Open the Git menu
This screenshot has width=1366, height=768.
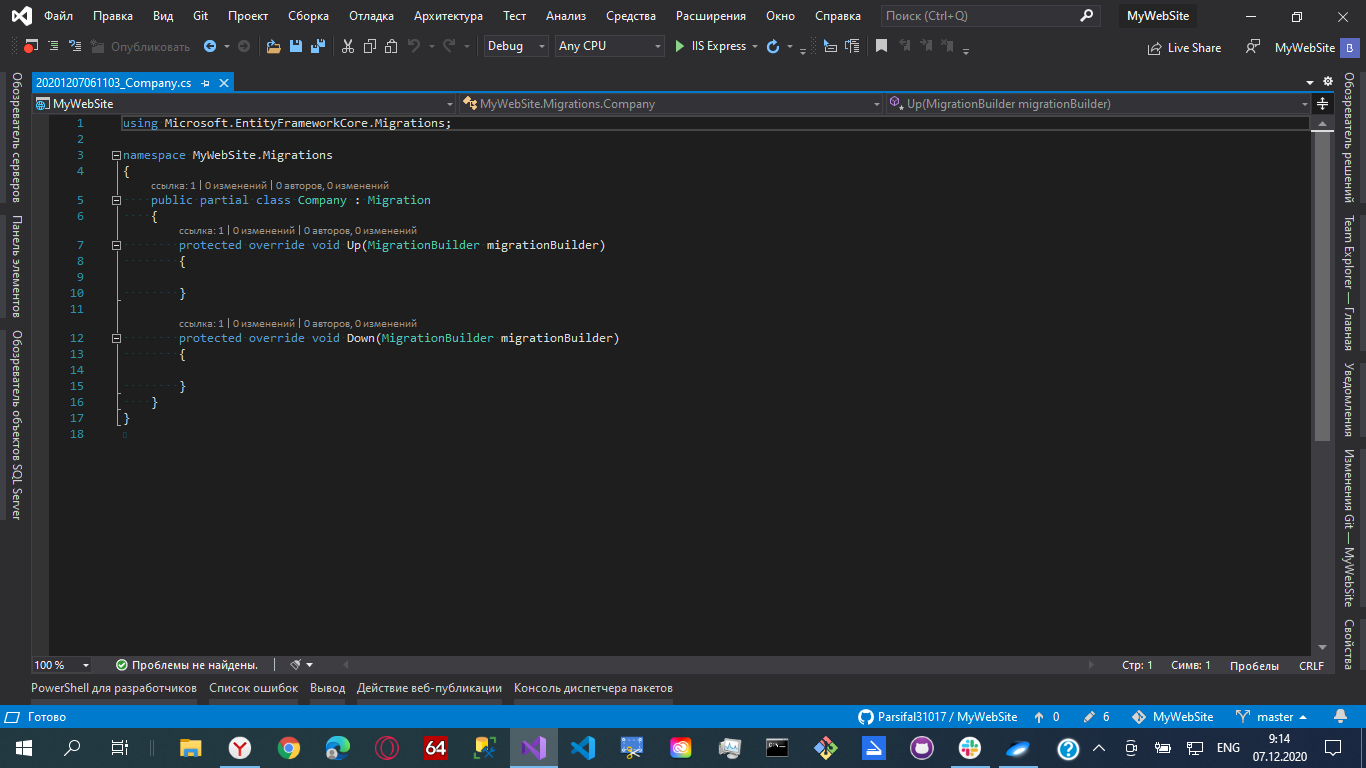tap(200, 16)
